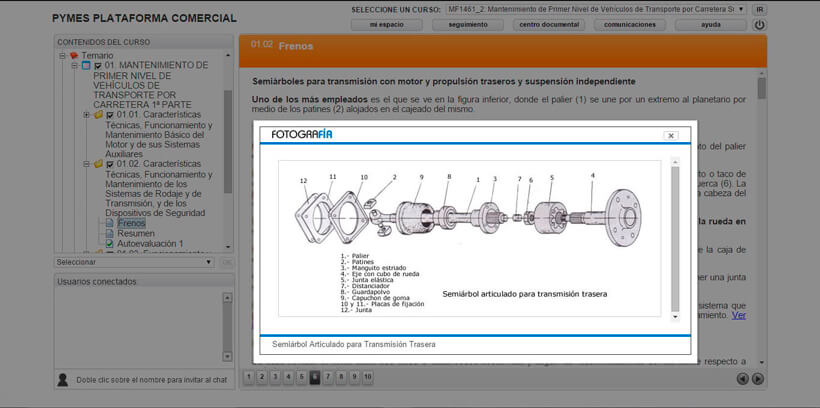Click scroll up arrow in photo popup

point(675,162)
